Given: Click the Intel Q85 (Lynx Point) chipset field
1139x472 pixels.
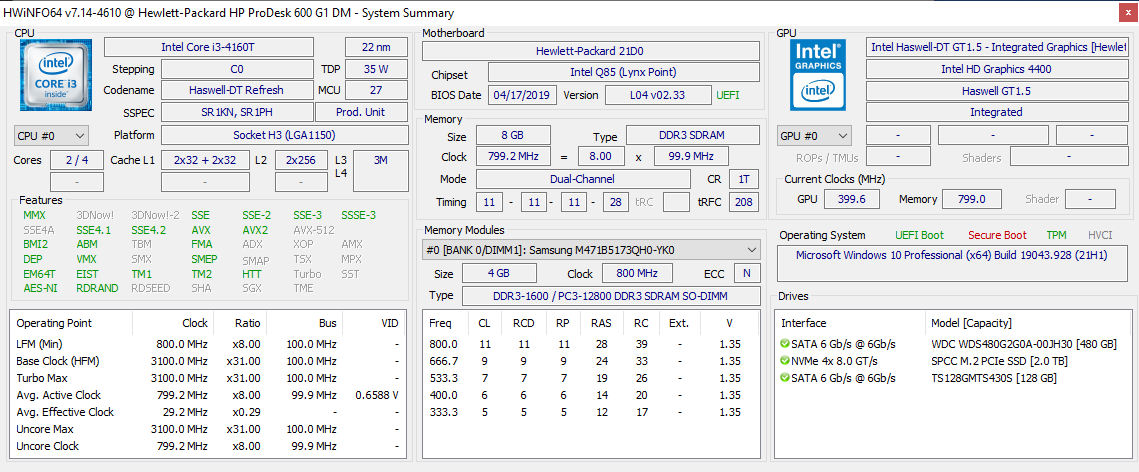Looking at the screenshot, I should click(x=625, y=72).
